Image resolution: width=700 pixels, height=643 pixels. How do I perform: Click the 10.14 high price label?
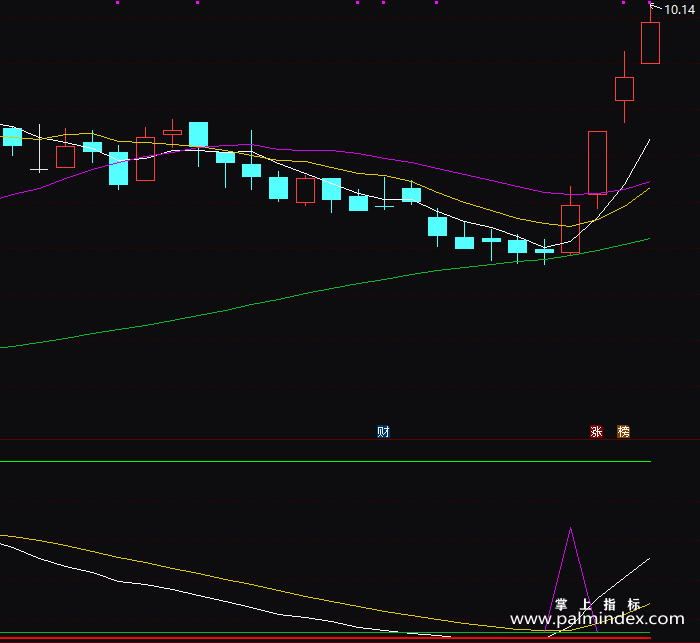[679, 10]
